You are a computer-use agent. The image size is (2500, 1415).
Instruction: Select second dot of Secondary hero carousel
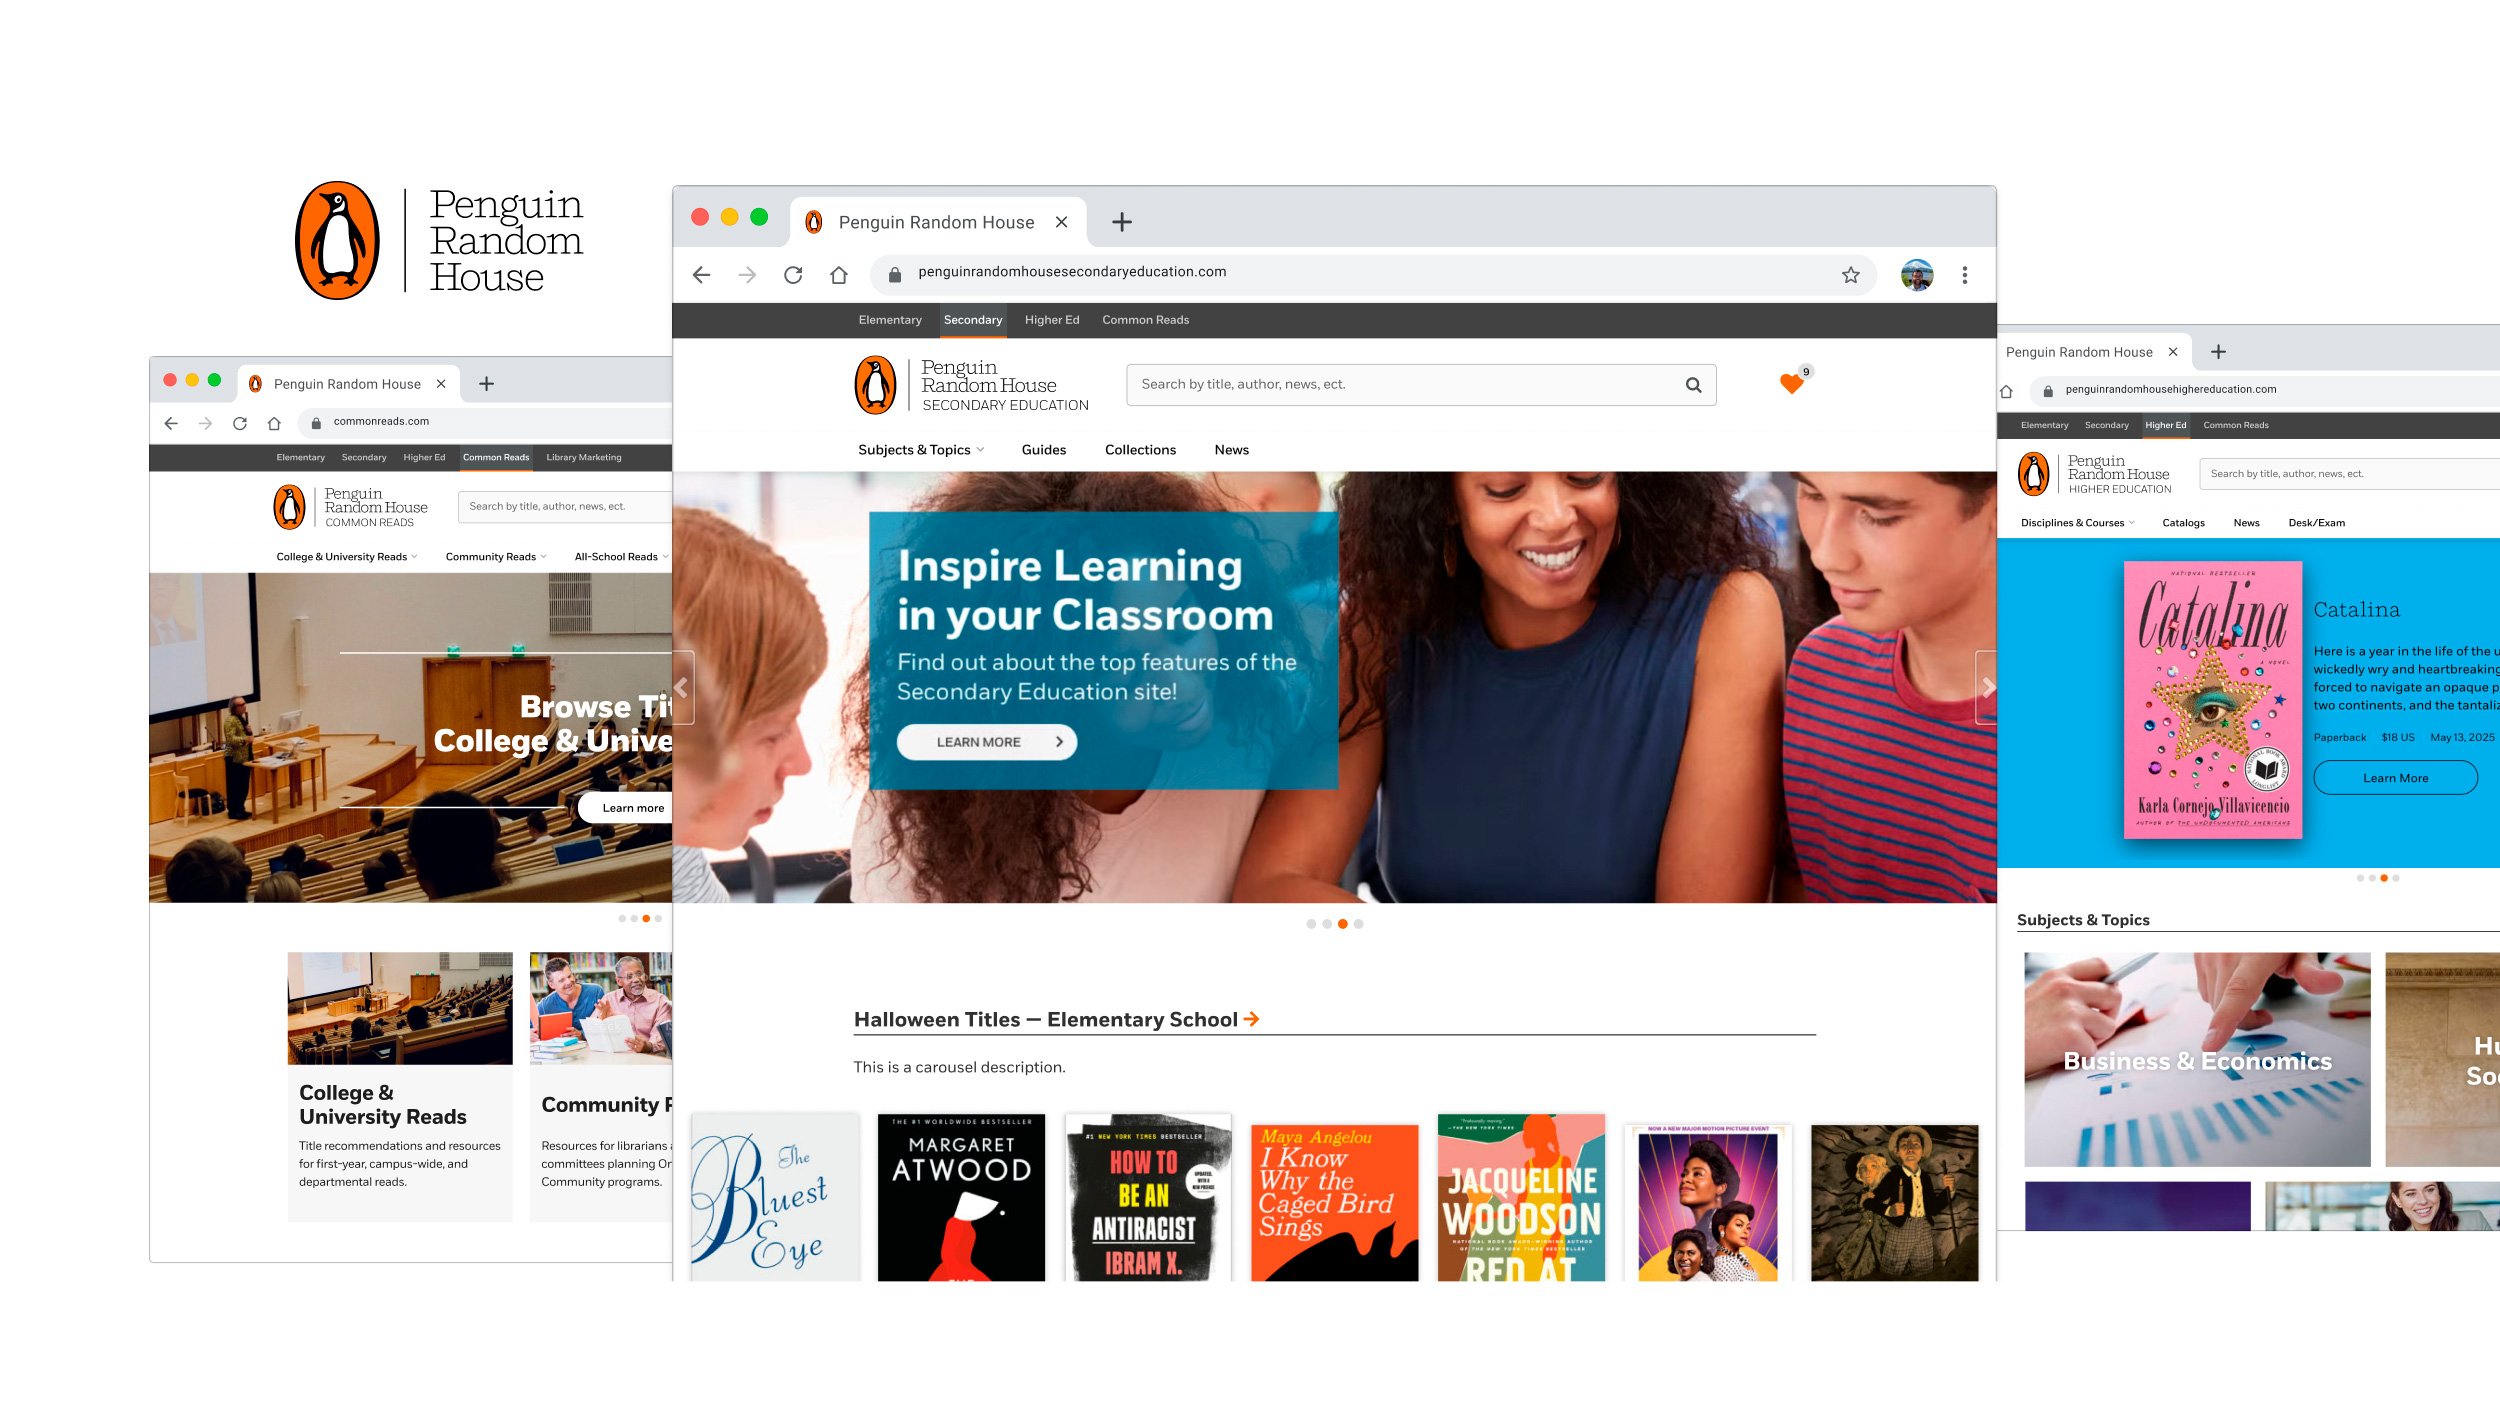click(x=1327, y=924)
